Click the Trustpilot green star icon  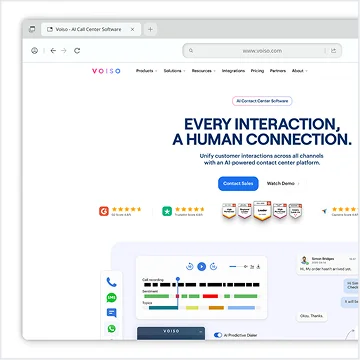pos(167,211)
